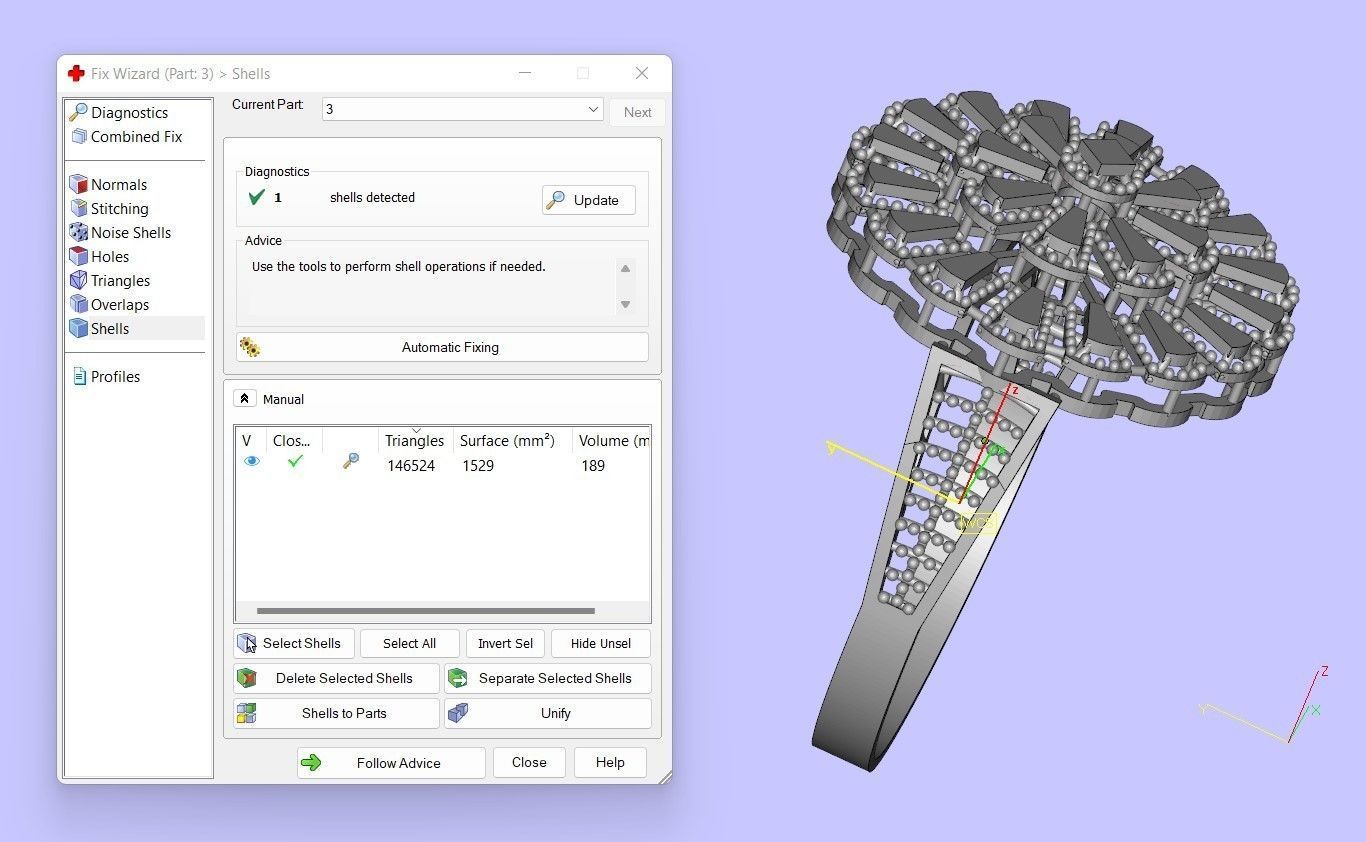Screen dimensions: 1366x842
Task: Click the Profiles document icon
Action: (80, 377)
